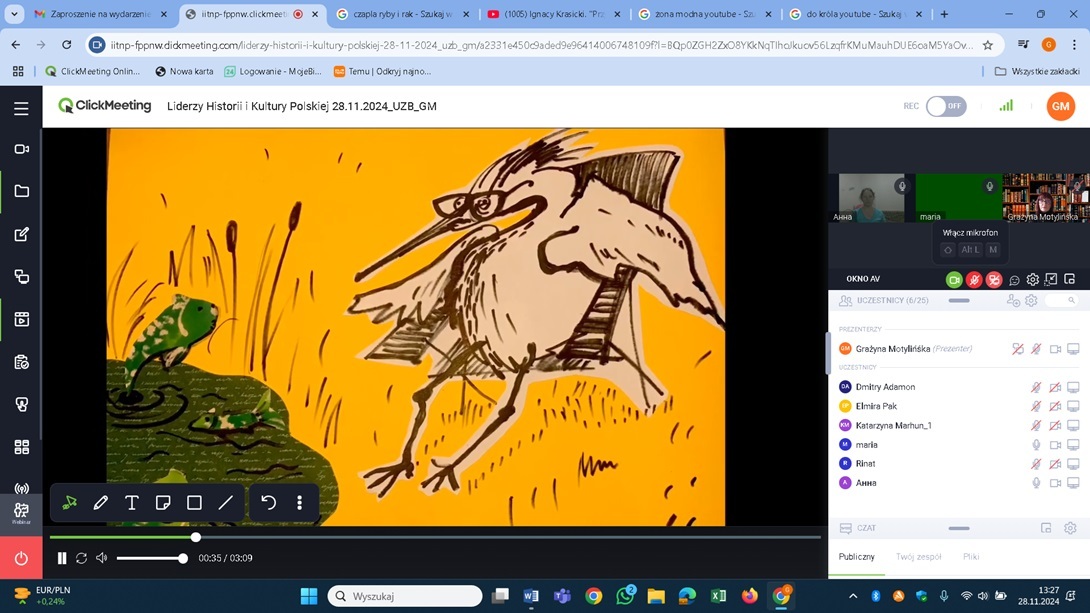Open participants panel settings gear
1090x613 pixels.
click(x=1031, y=301)
